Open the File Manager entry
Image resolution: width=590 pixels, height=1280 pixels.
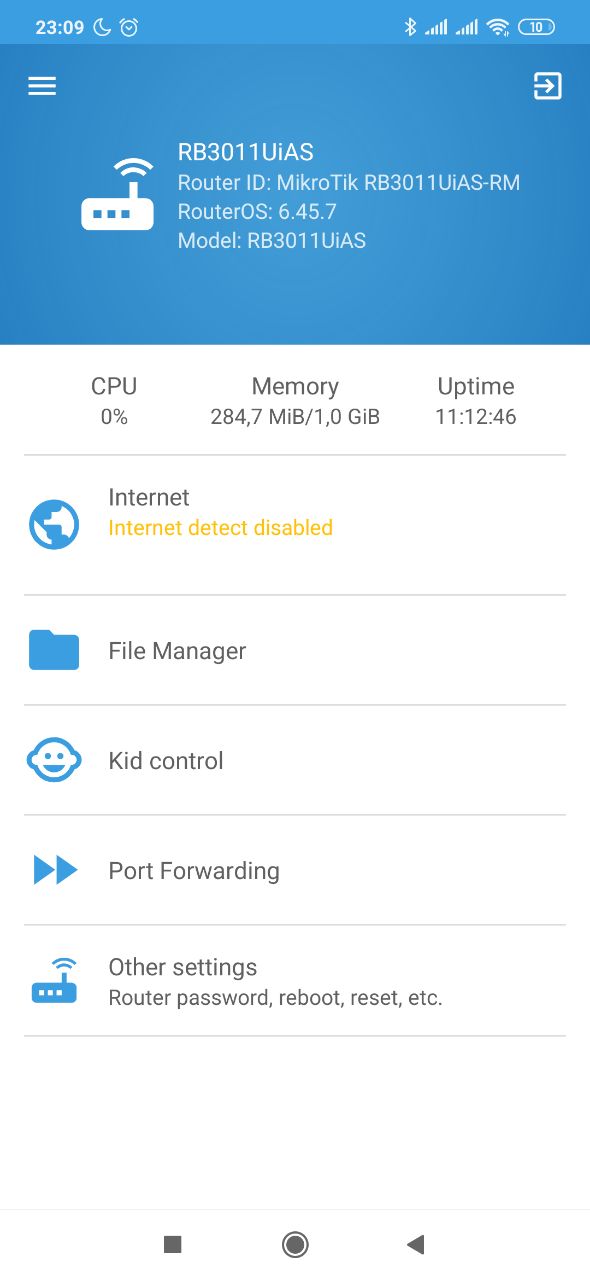coord(295,650)
